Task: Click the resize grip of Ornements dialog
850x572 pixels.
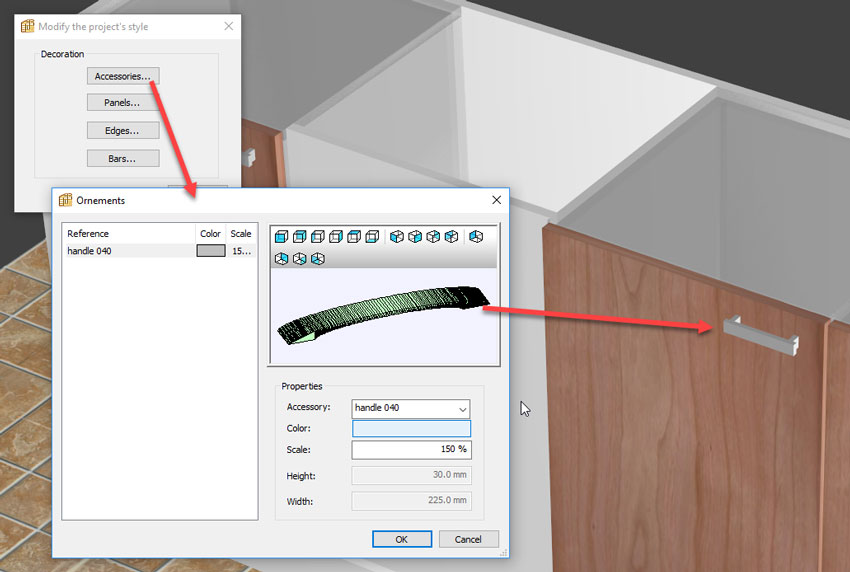Action: [504, 552]
